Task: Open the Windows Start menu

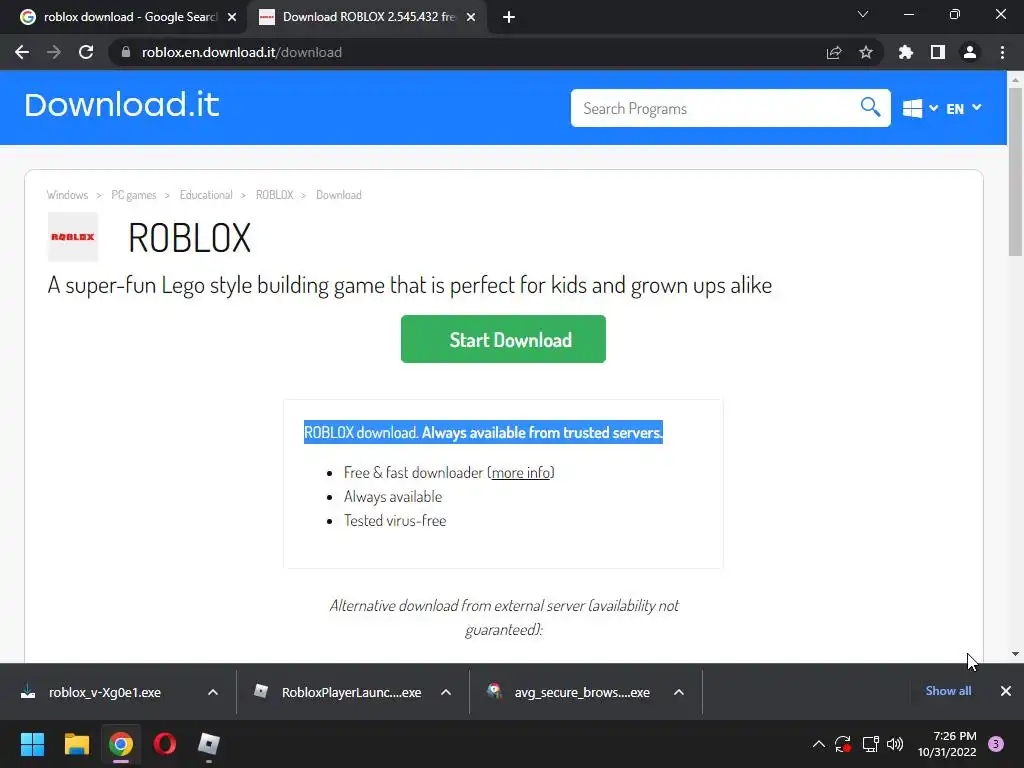Action: click(x=32, y=744)
